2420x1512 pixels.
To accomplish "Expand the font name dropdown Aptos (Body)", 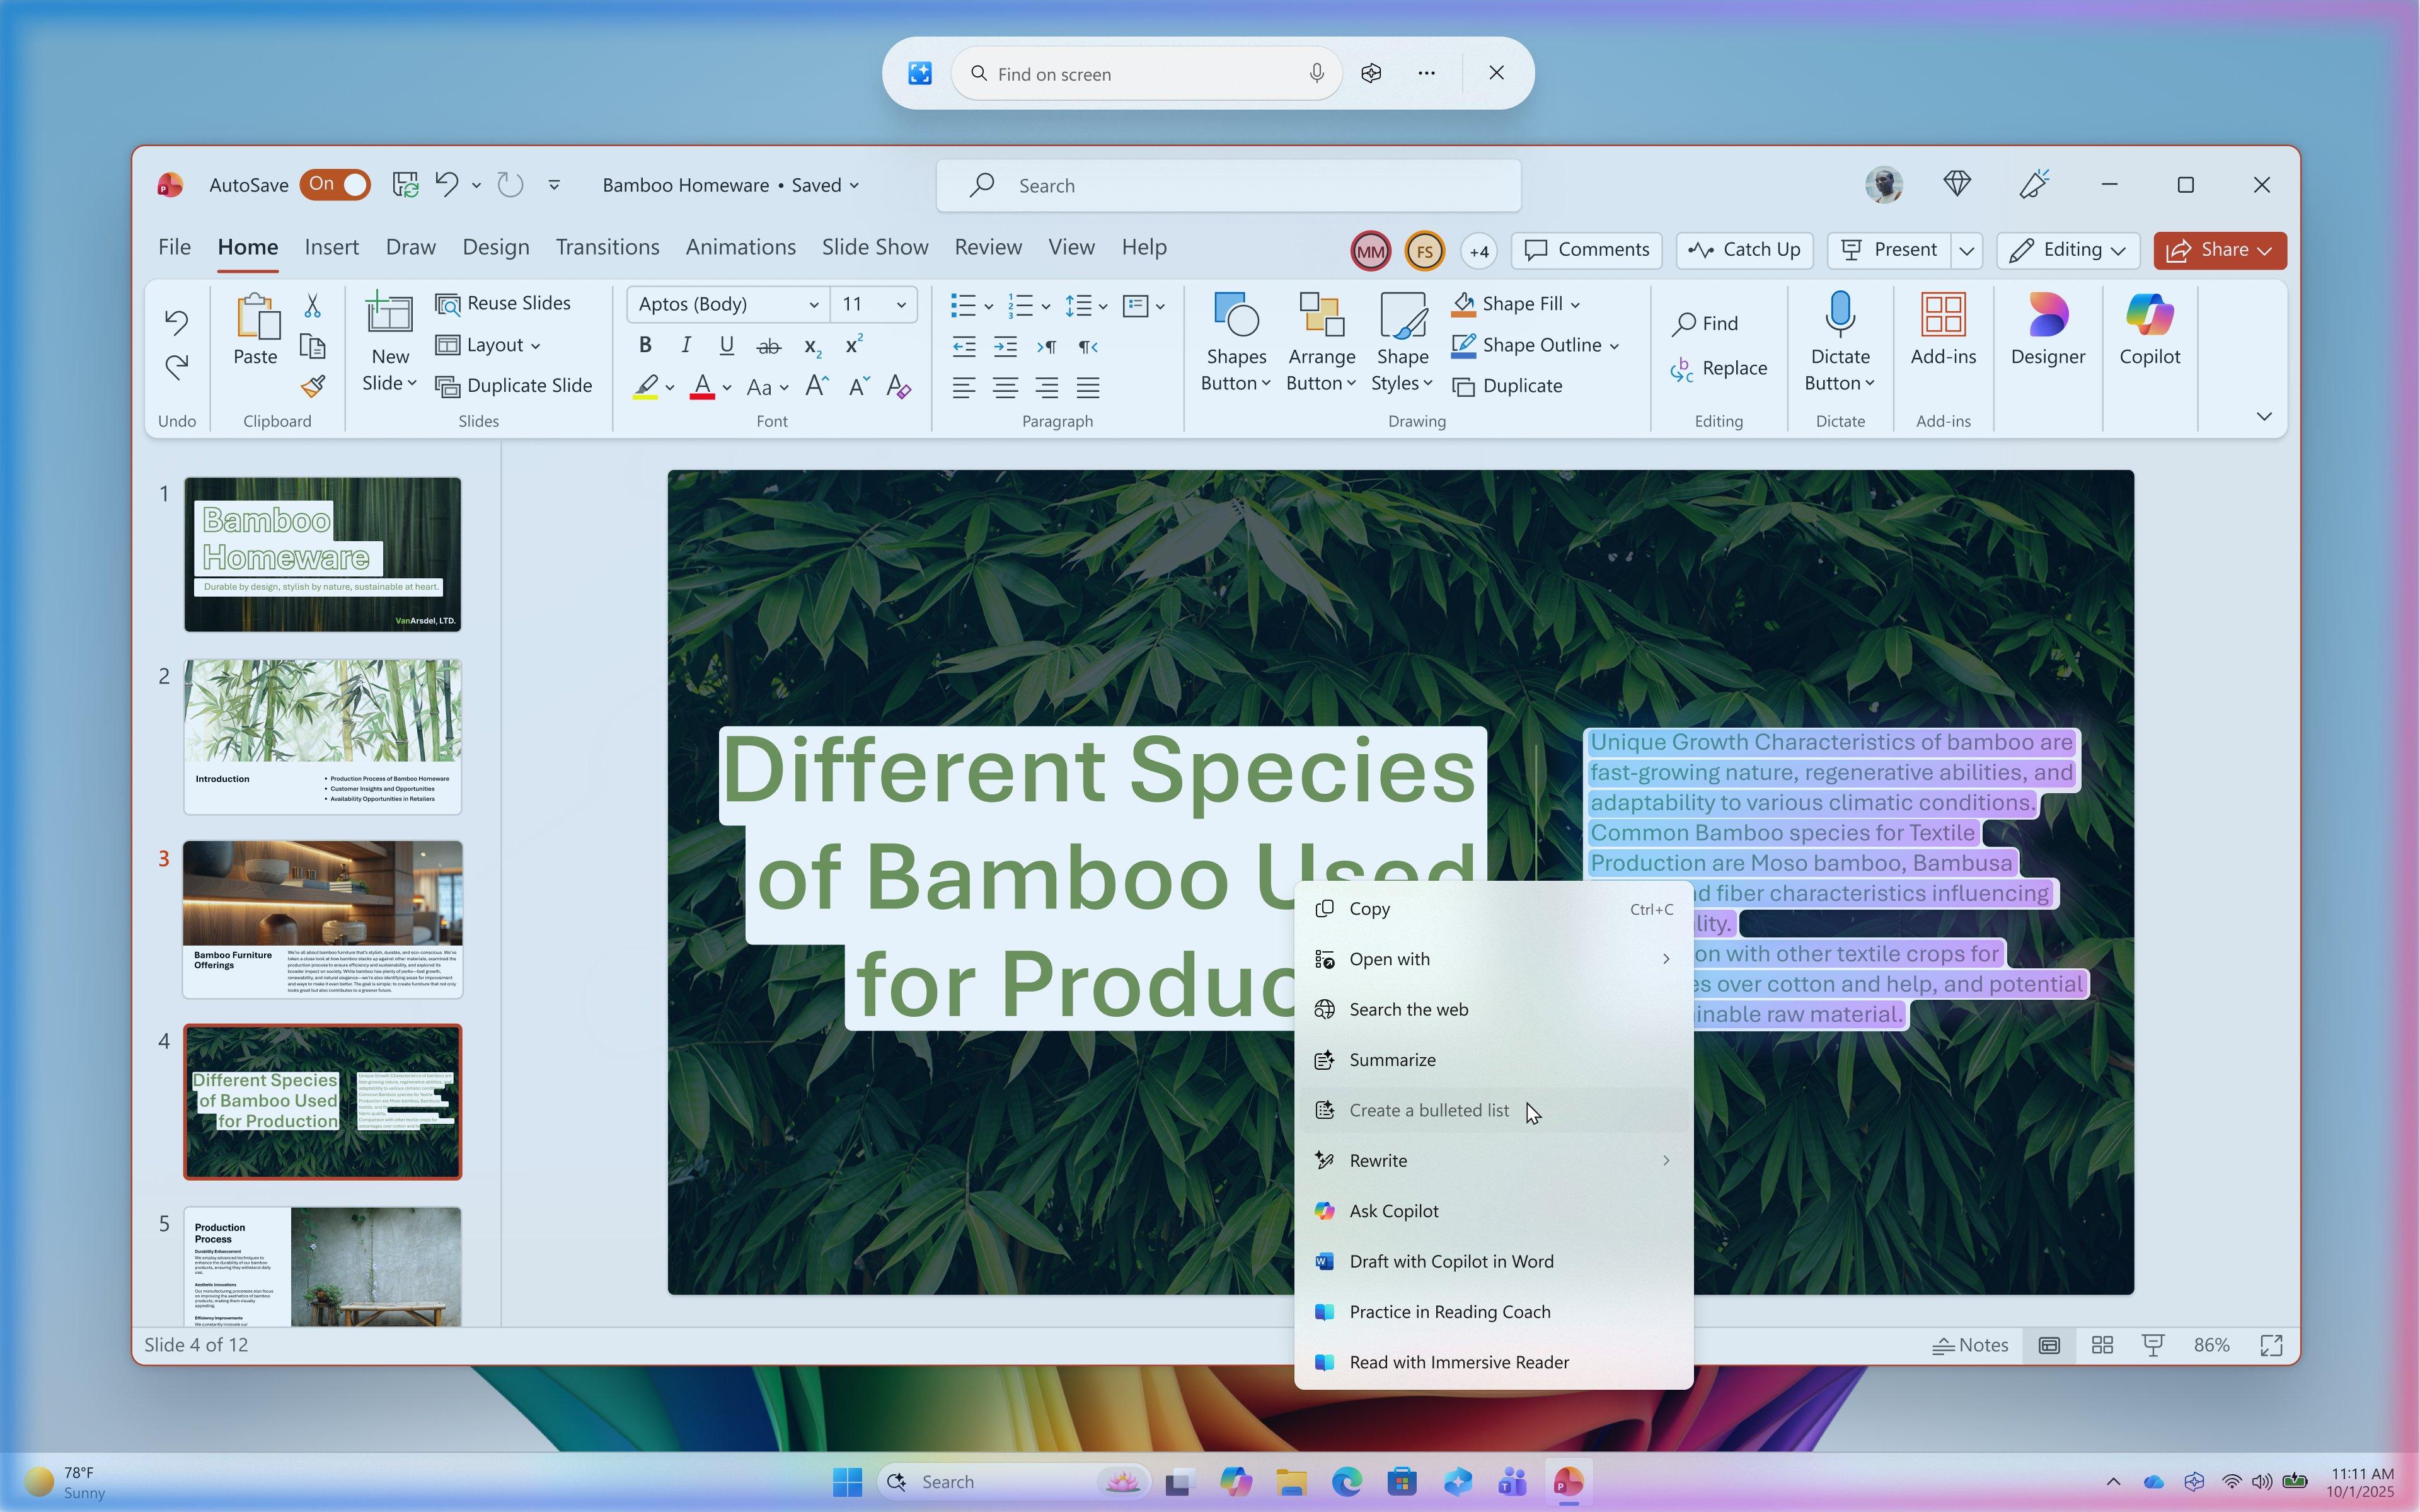I will (x=814, y=304).
